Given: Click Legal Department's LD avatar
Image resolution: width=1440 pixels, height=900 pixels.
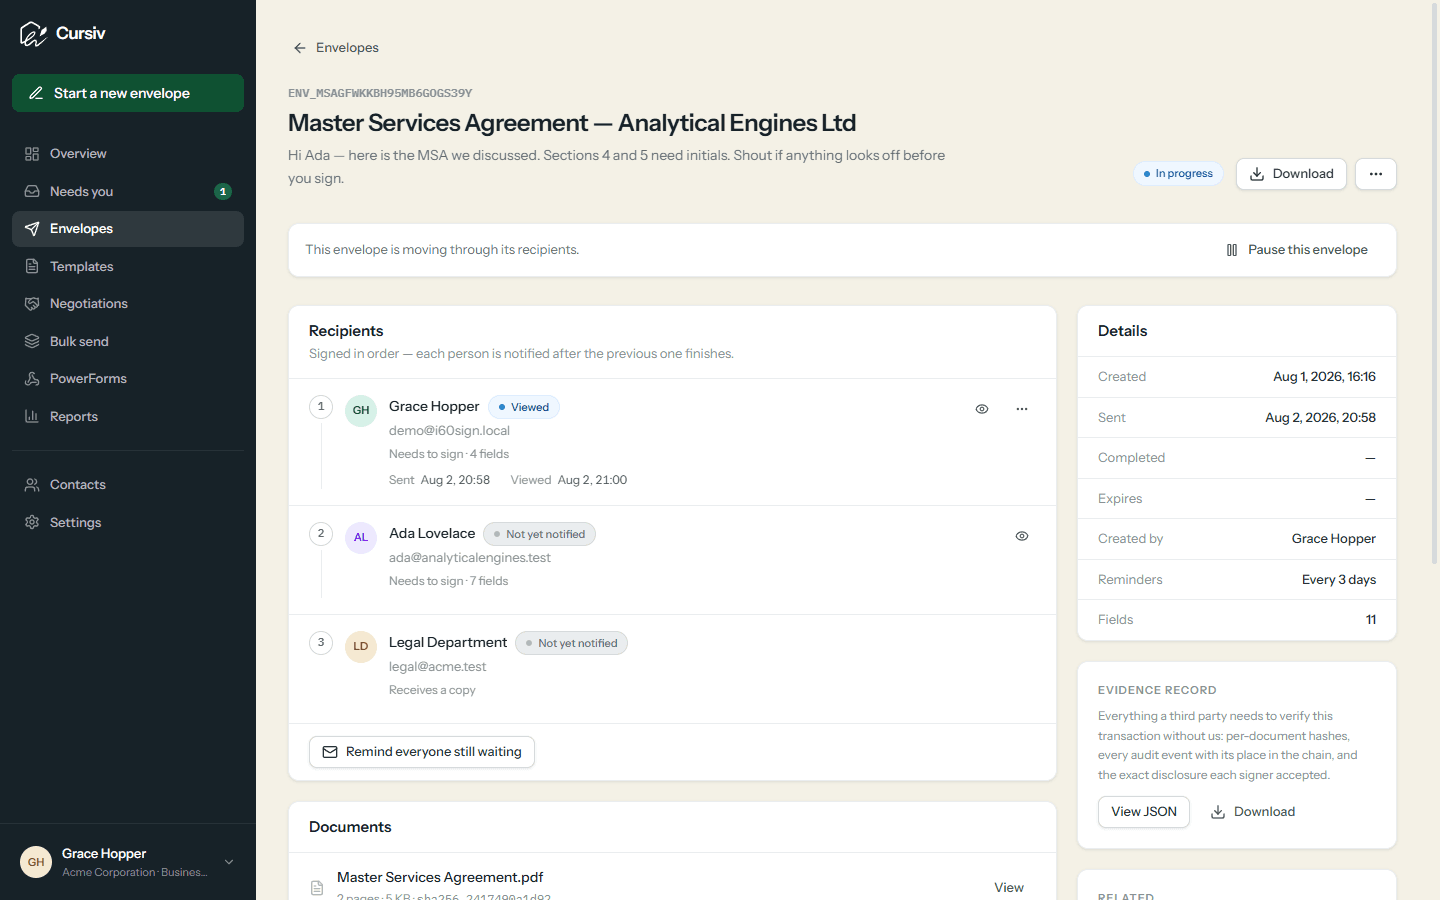Looking at the screenshot, I should (361, 646).
